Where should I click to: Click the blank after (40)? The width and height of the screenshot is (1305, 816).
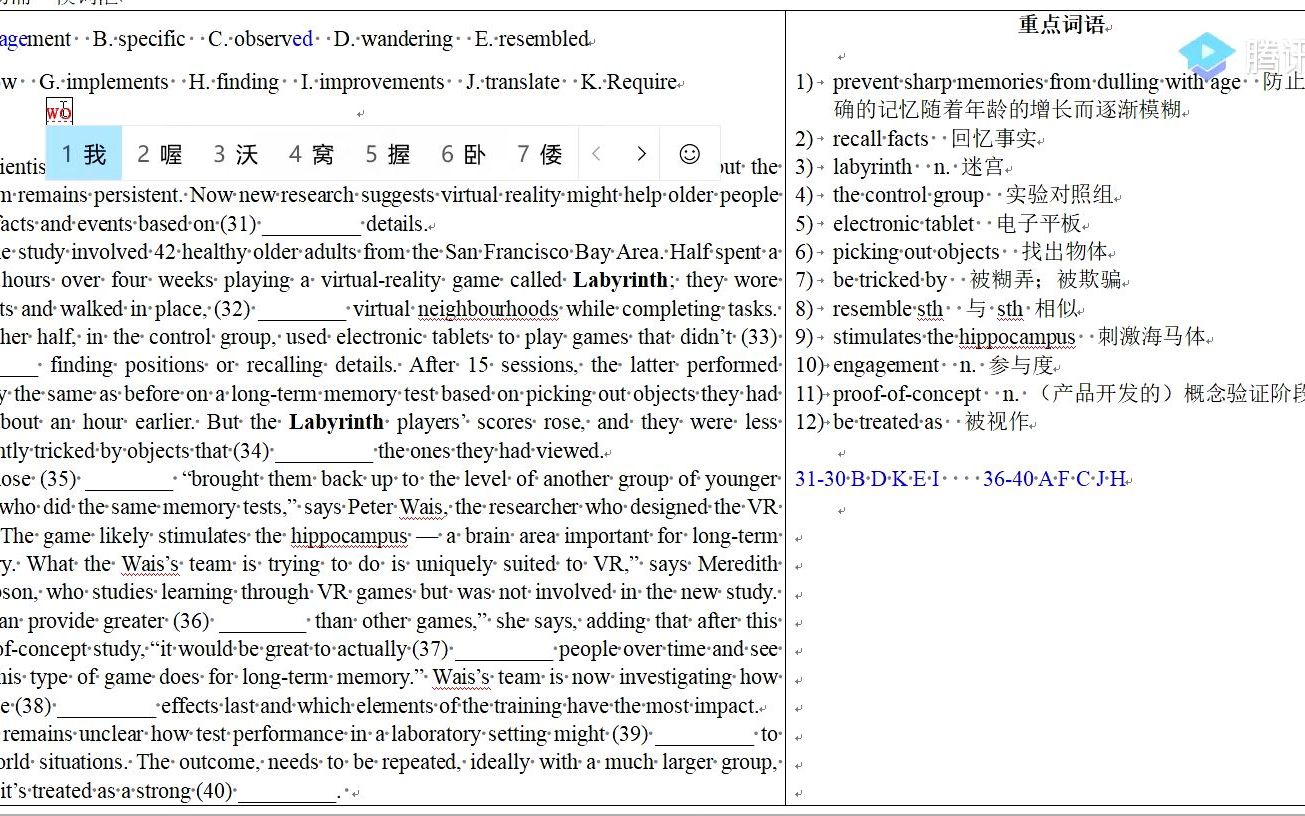coord(288,791)
